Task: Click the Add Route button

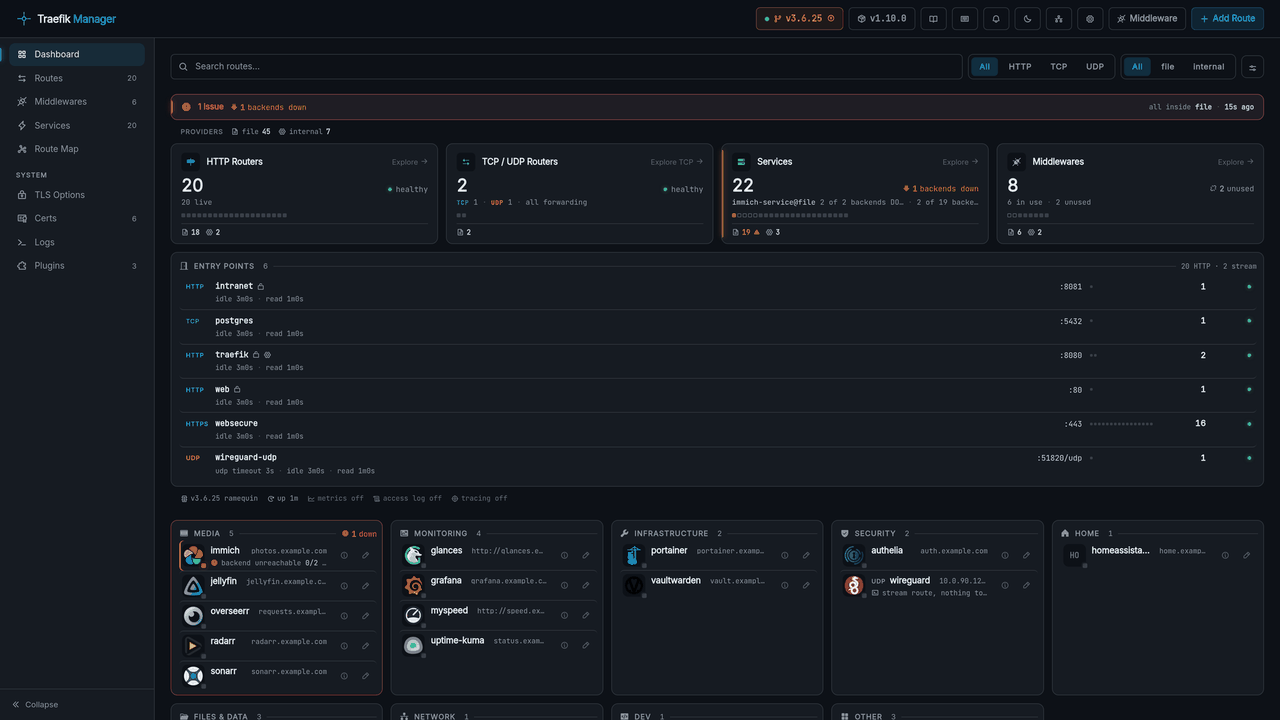Action: (x=1227, y=18)
